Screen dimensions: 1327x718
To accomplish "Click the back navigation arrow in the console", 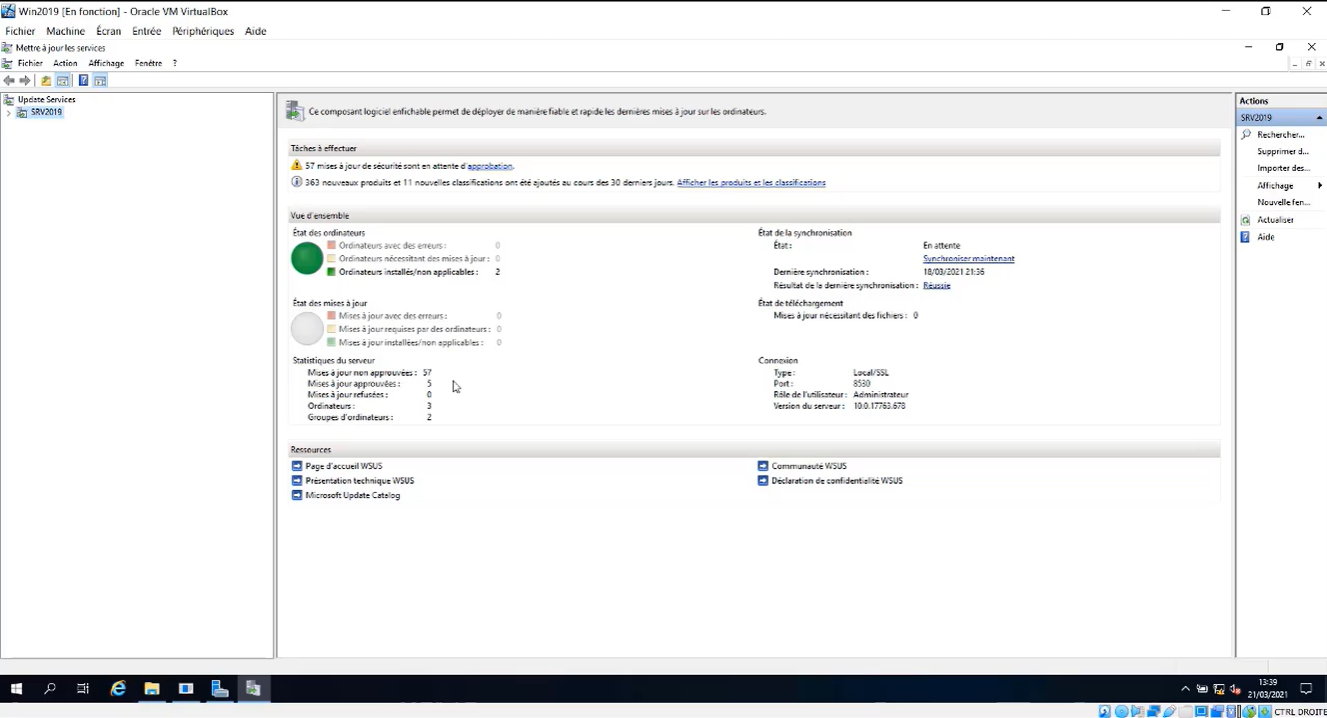I will pyautogui.click(x=10, y=80).
